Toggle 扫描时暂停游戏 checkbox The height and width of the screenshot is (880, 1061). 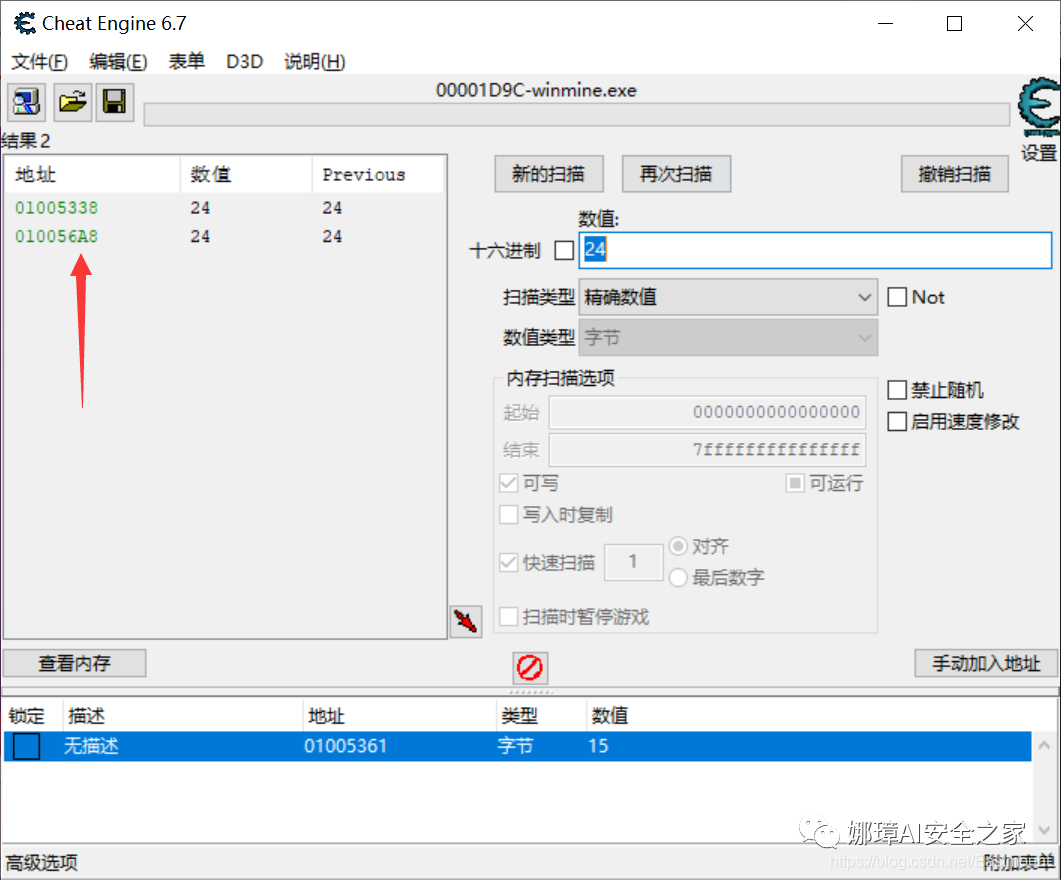point(508,617)
